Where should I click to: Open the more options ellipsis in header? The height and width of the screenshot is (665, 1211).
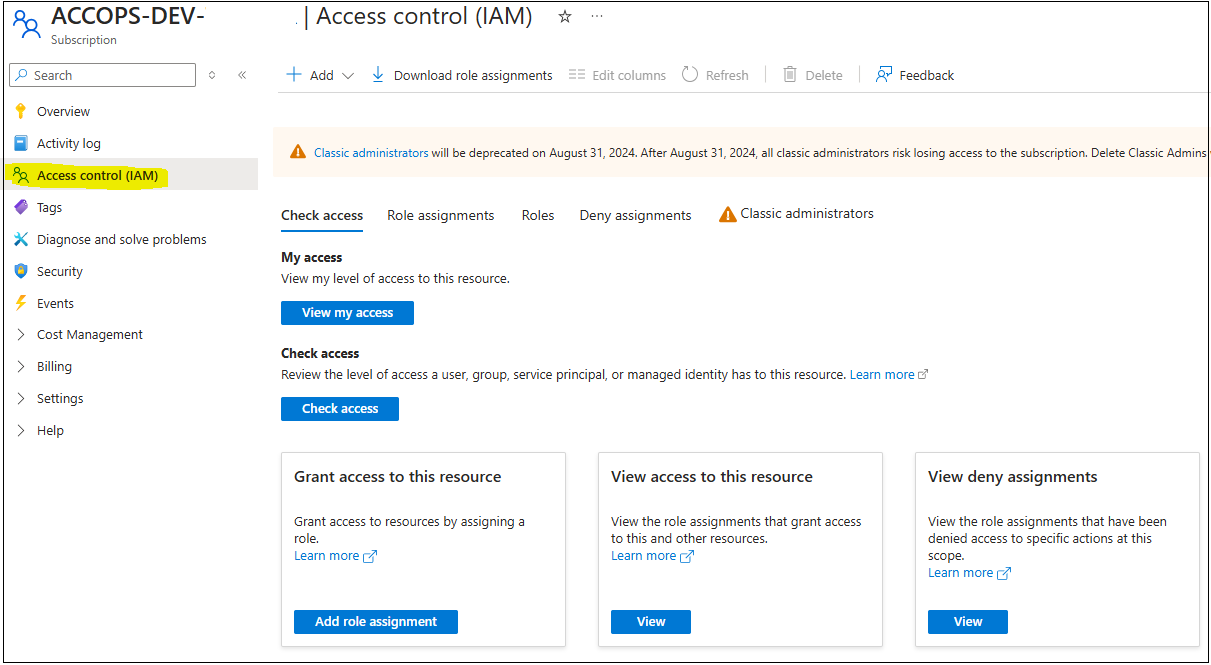pos(597,17)
